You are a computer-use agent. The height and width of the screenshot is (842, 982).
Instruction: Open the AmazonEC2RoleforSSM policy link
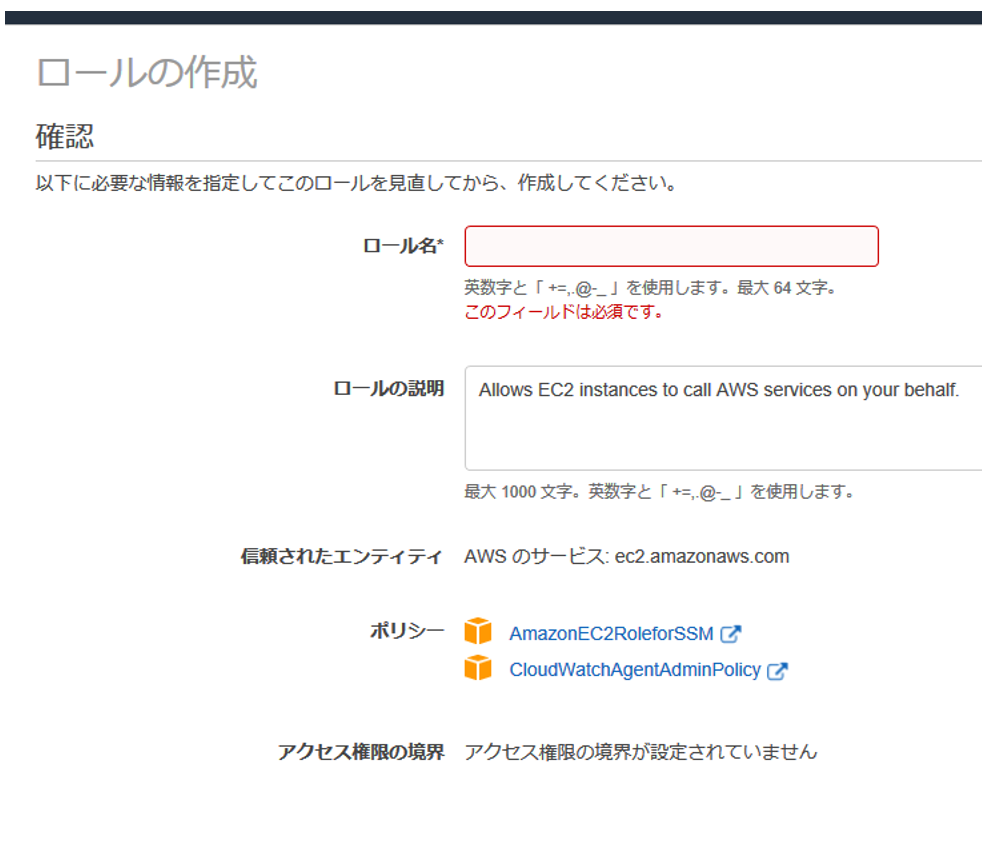(x=611, y=633)
